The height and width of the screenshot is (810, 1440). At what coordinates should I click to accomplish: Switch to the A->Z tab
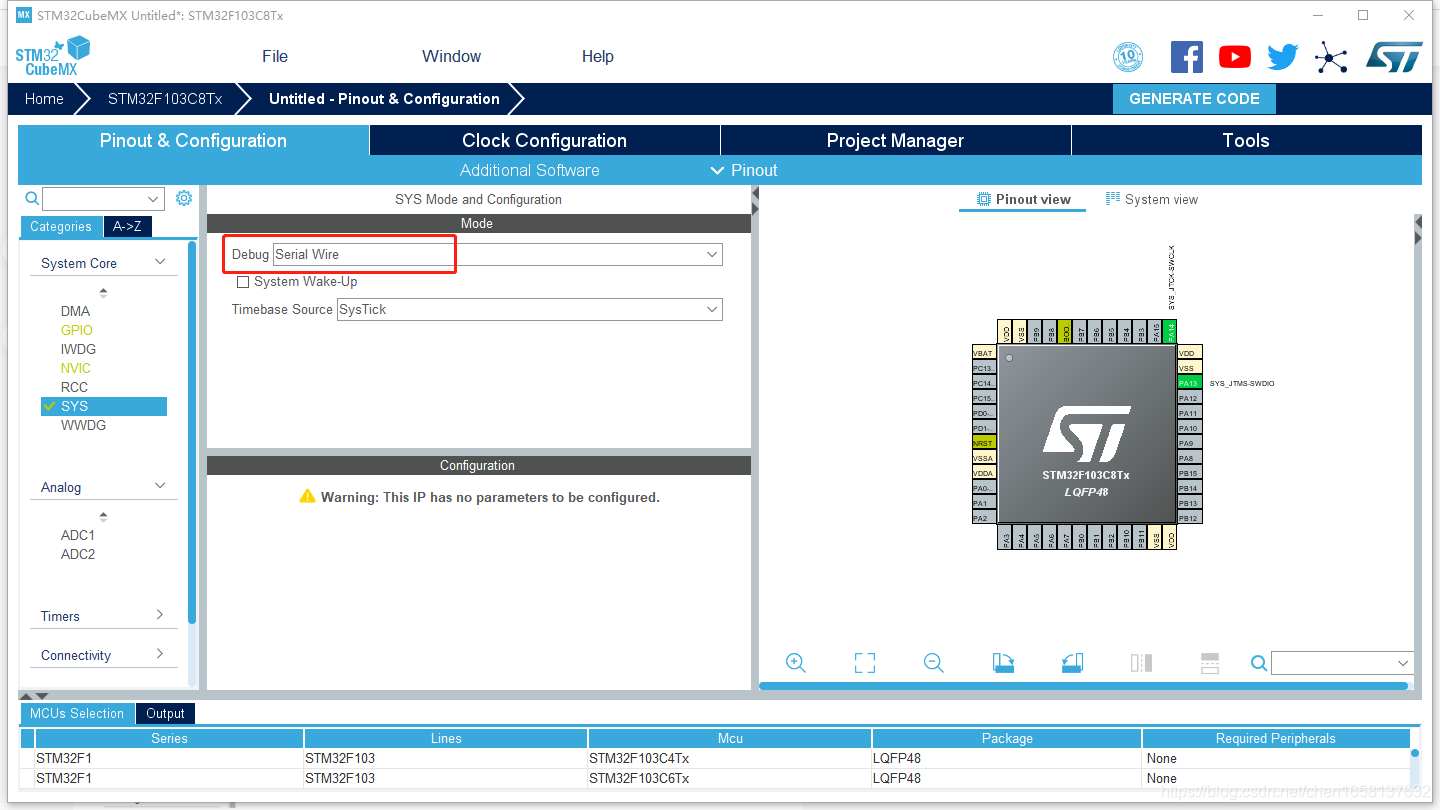[127, 227]
